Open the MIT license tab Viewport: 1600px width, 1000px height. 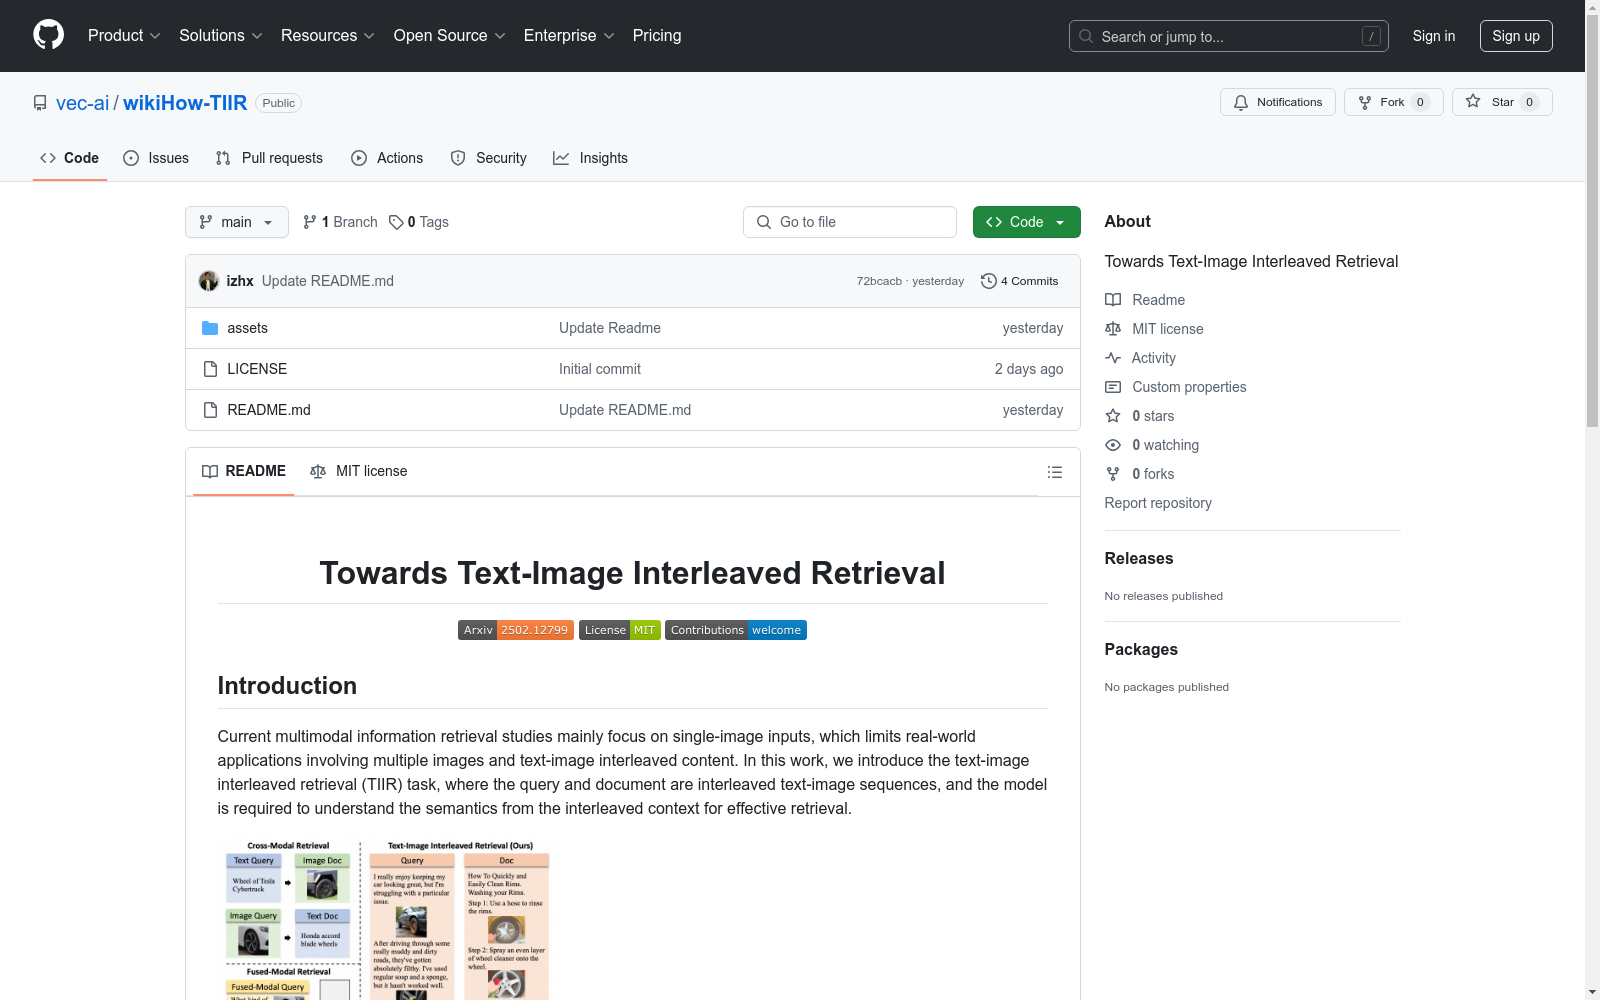coord(359,471)
